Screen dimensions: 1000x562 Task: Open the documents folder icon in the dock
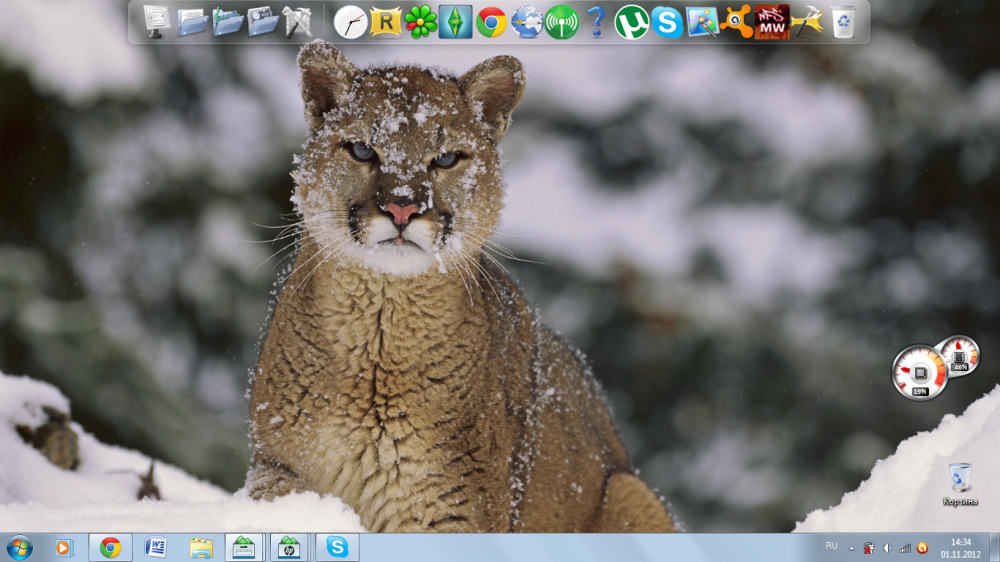pyautogui.click(x=192, y=22)
